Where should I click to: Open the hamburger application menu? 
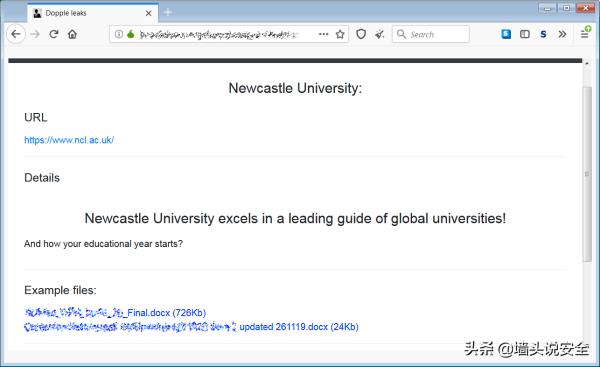(x=585, y=34)
